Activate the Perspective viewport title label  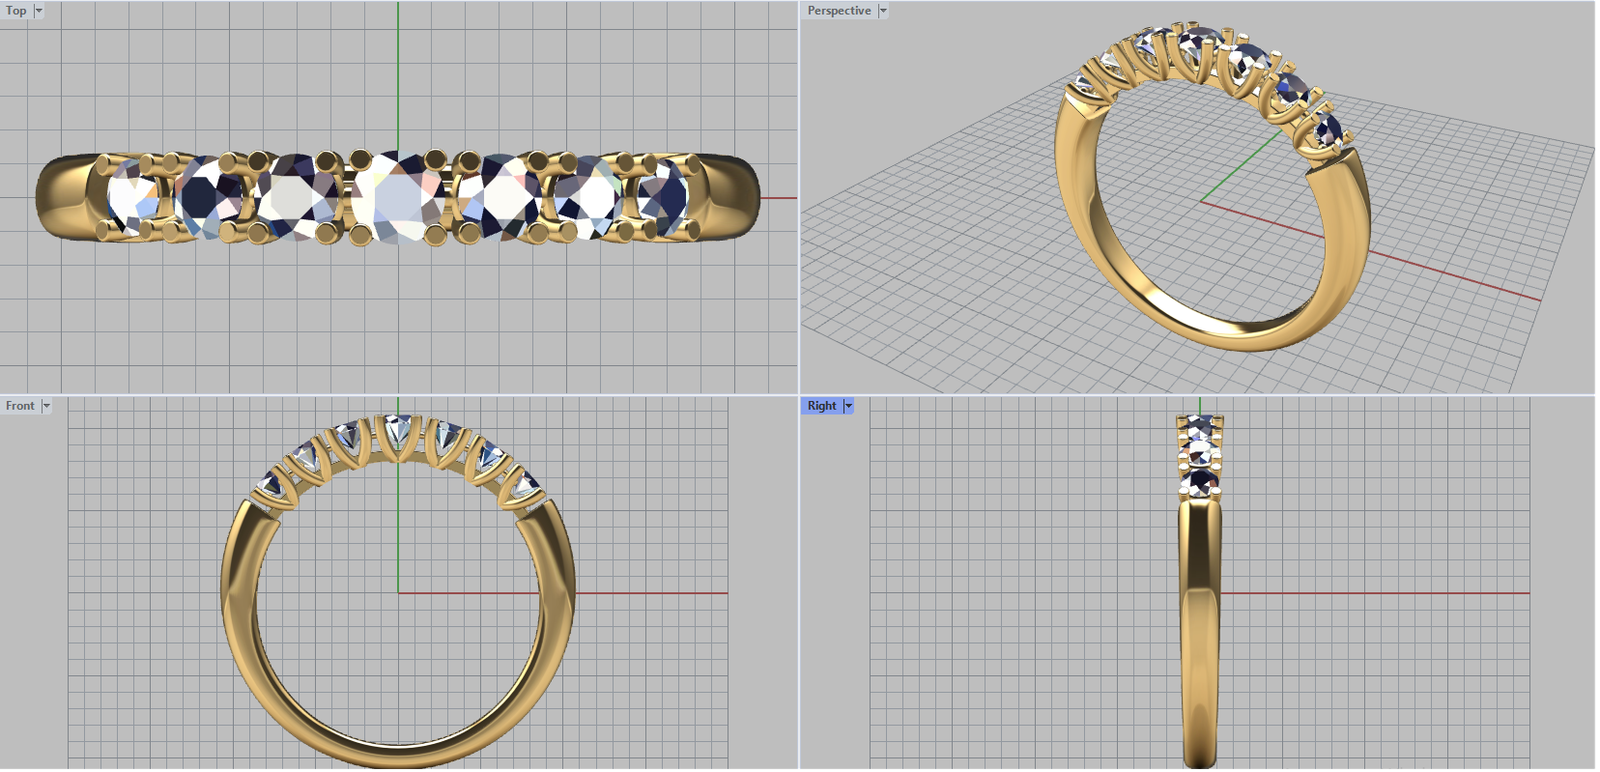pos(838,11)
